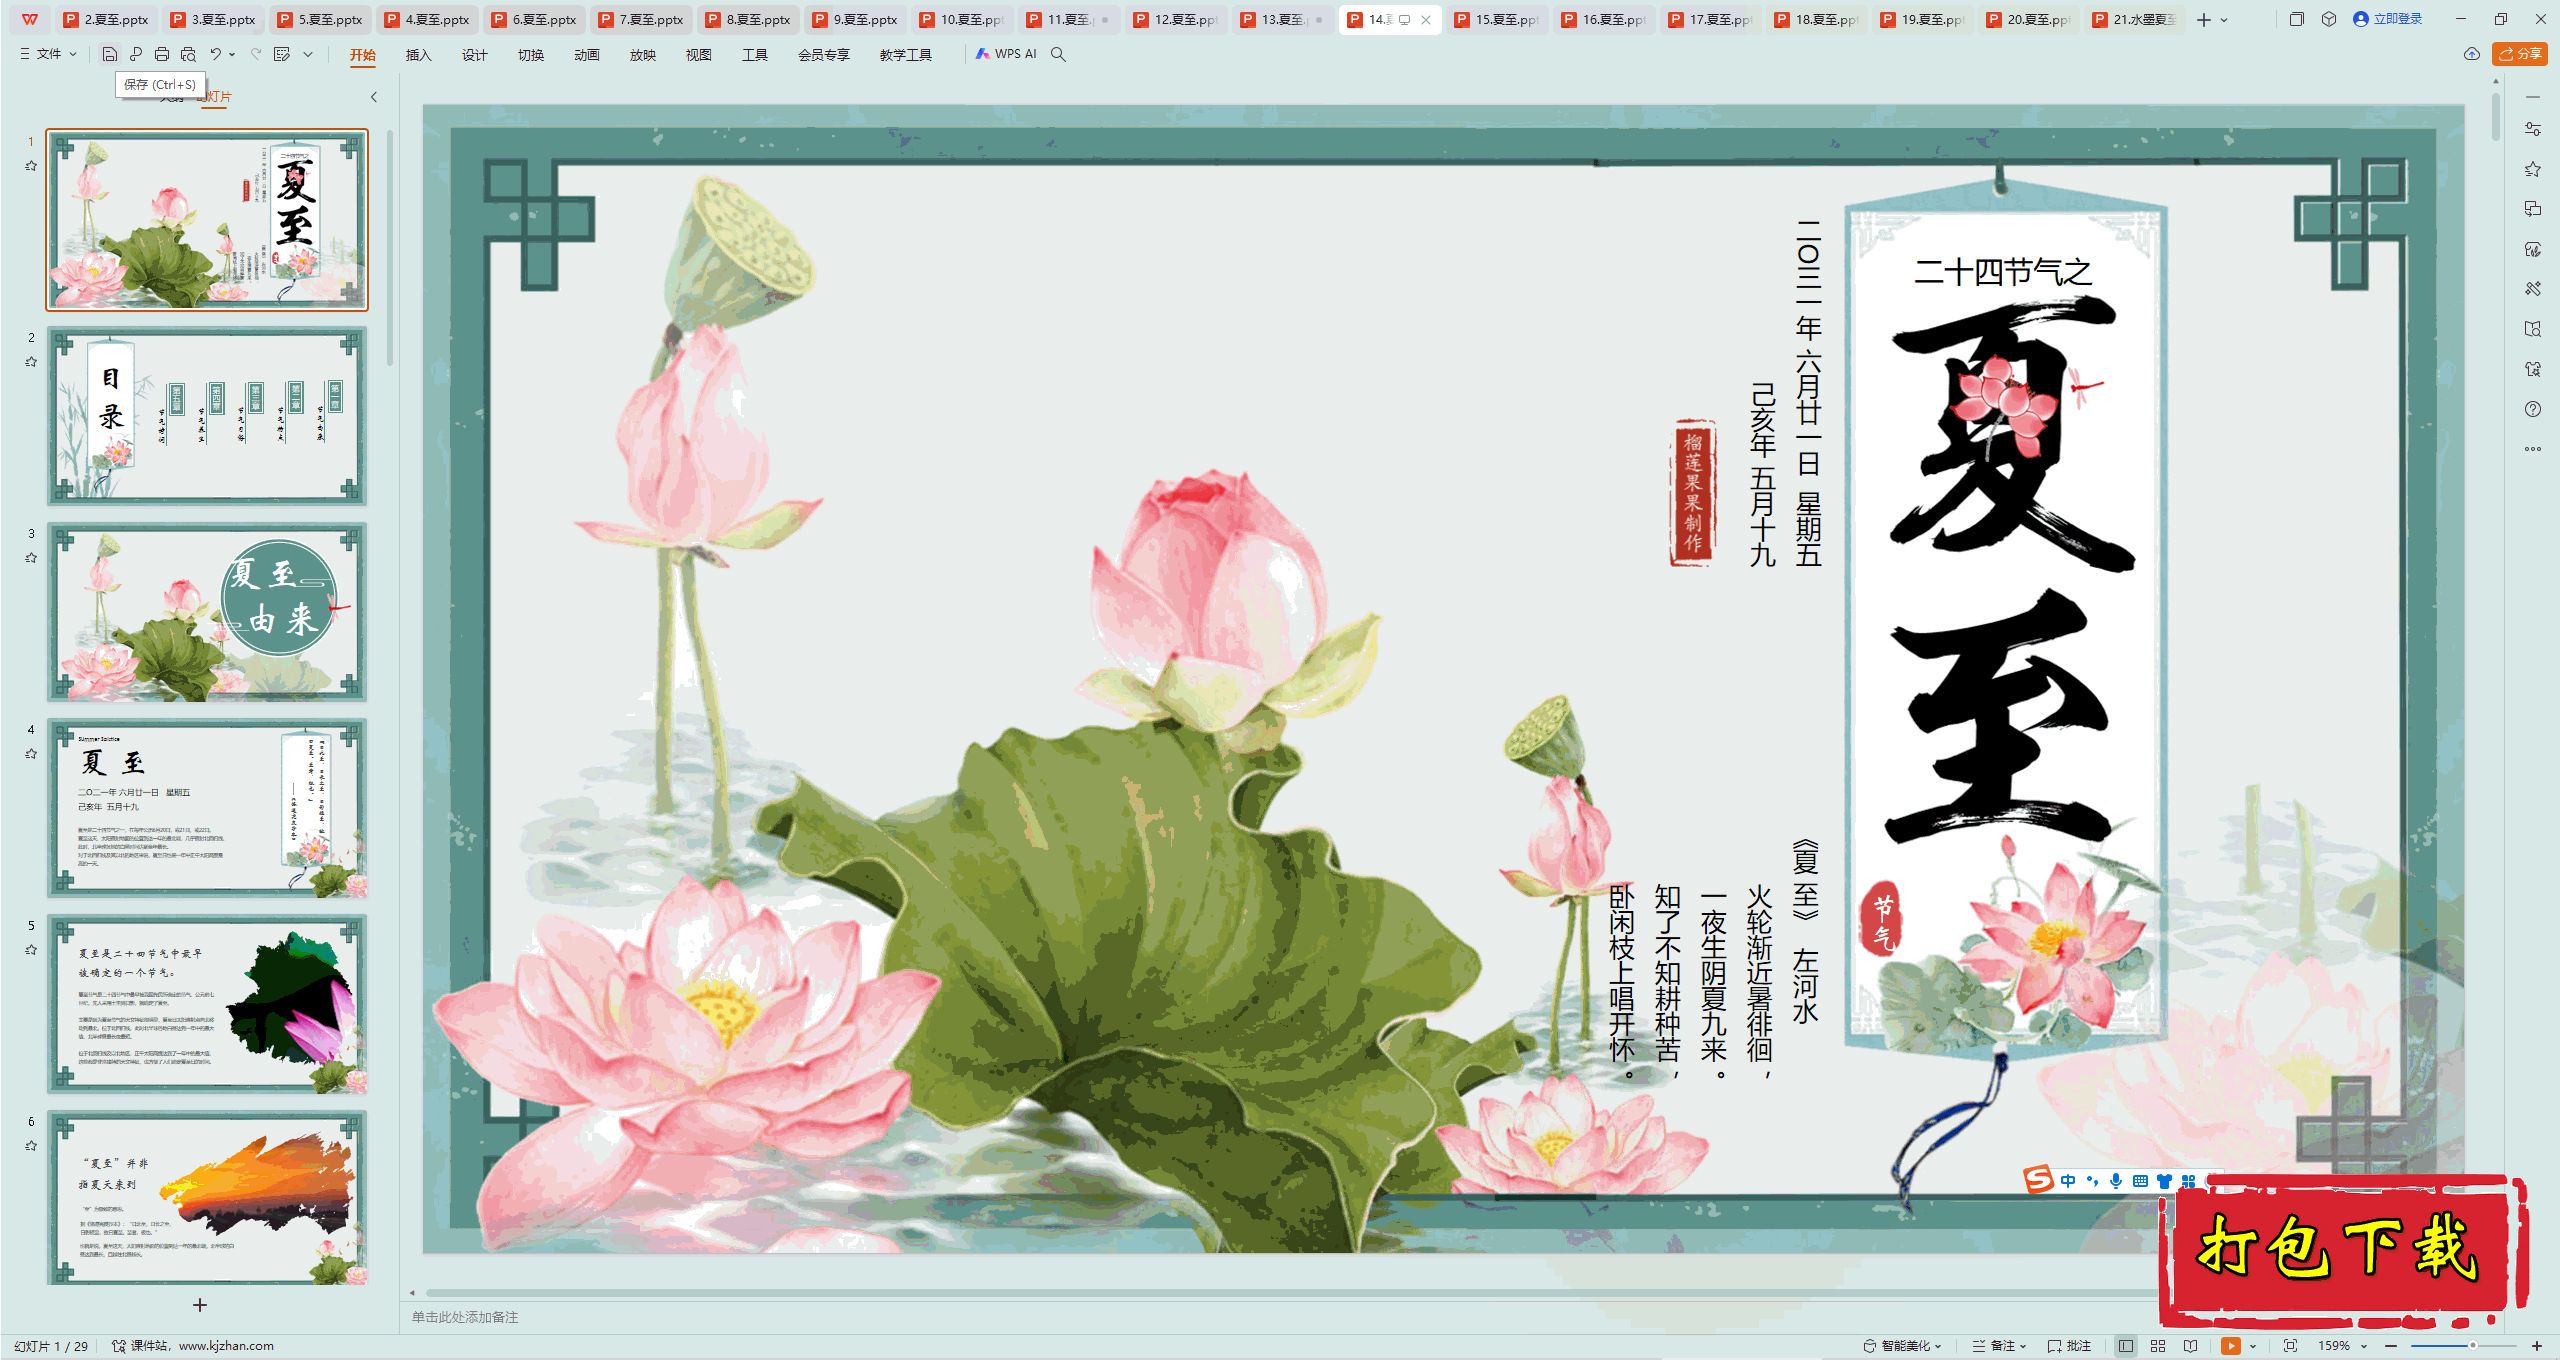
Task: Expand the undo history dropdown arrow
Action: coord(232,54)
